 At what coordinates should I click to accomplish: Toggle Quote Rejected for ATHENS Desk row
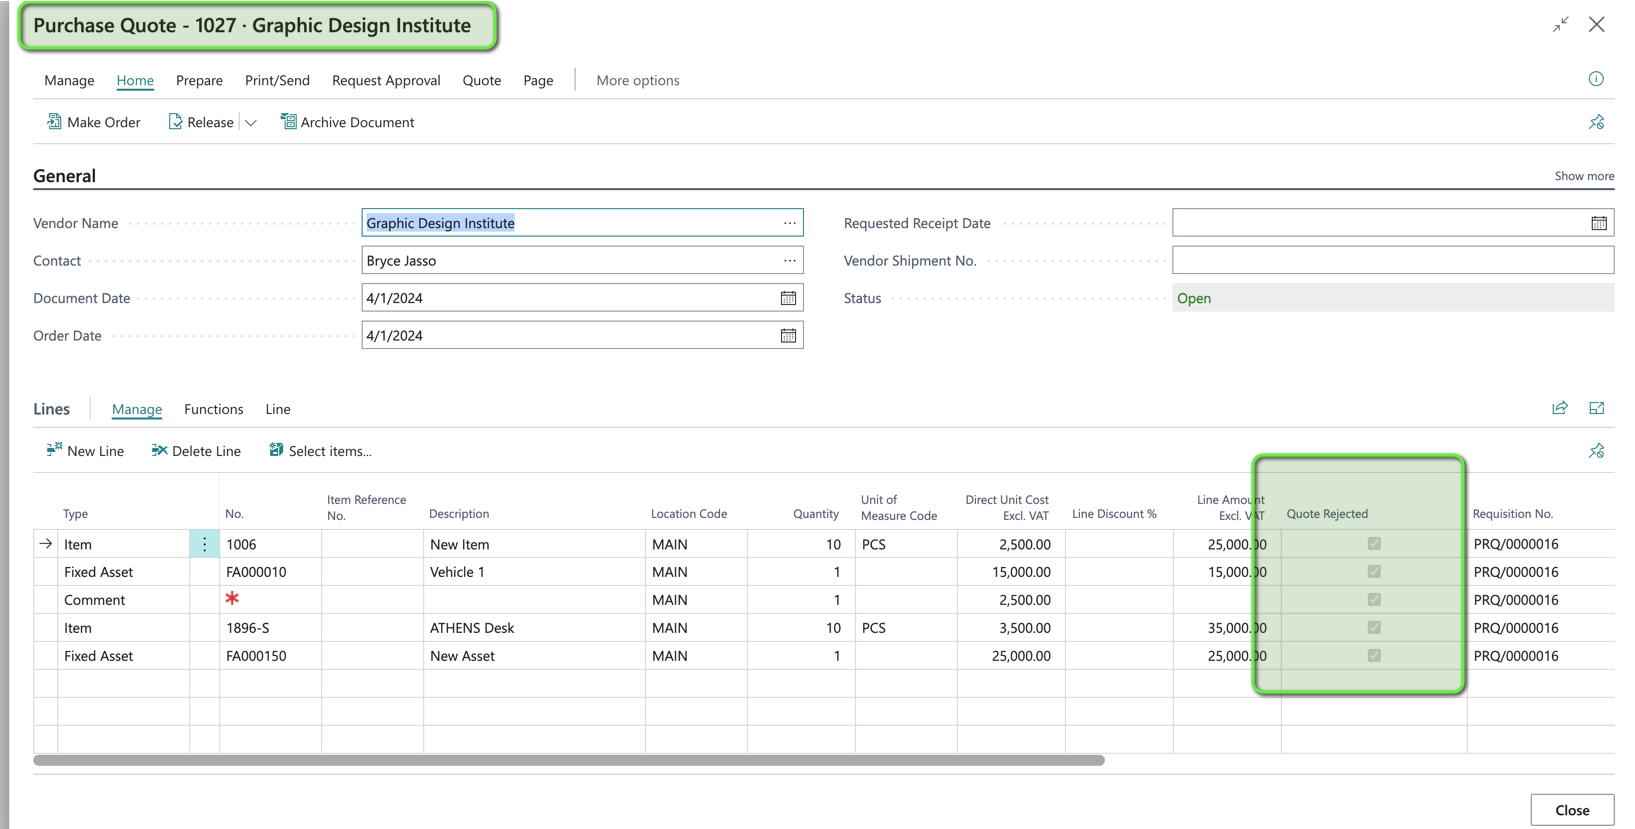pyautogui.click(x=1373, y=628)
